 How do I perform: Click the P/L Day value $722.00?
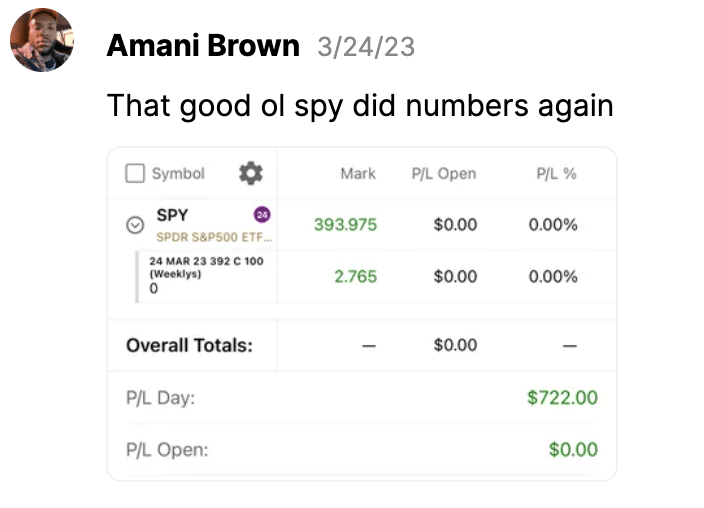562,398
